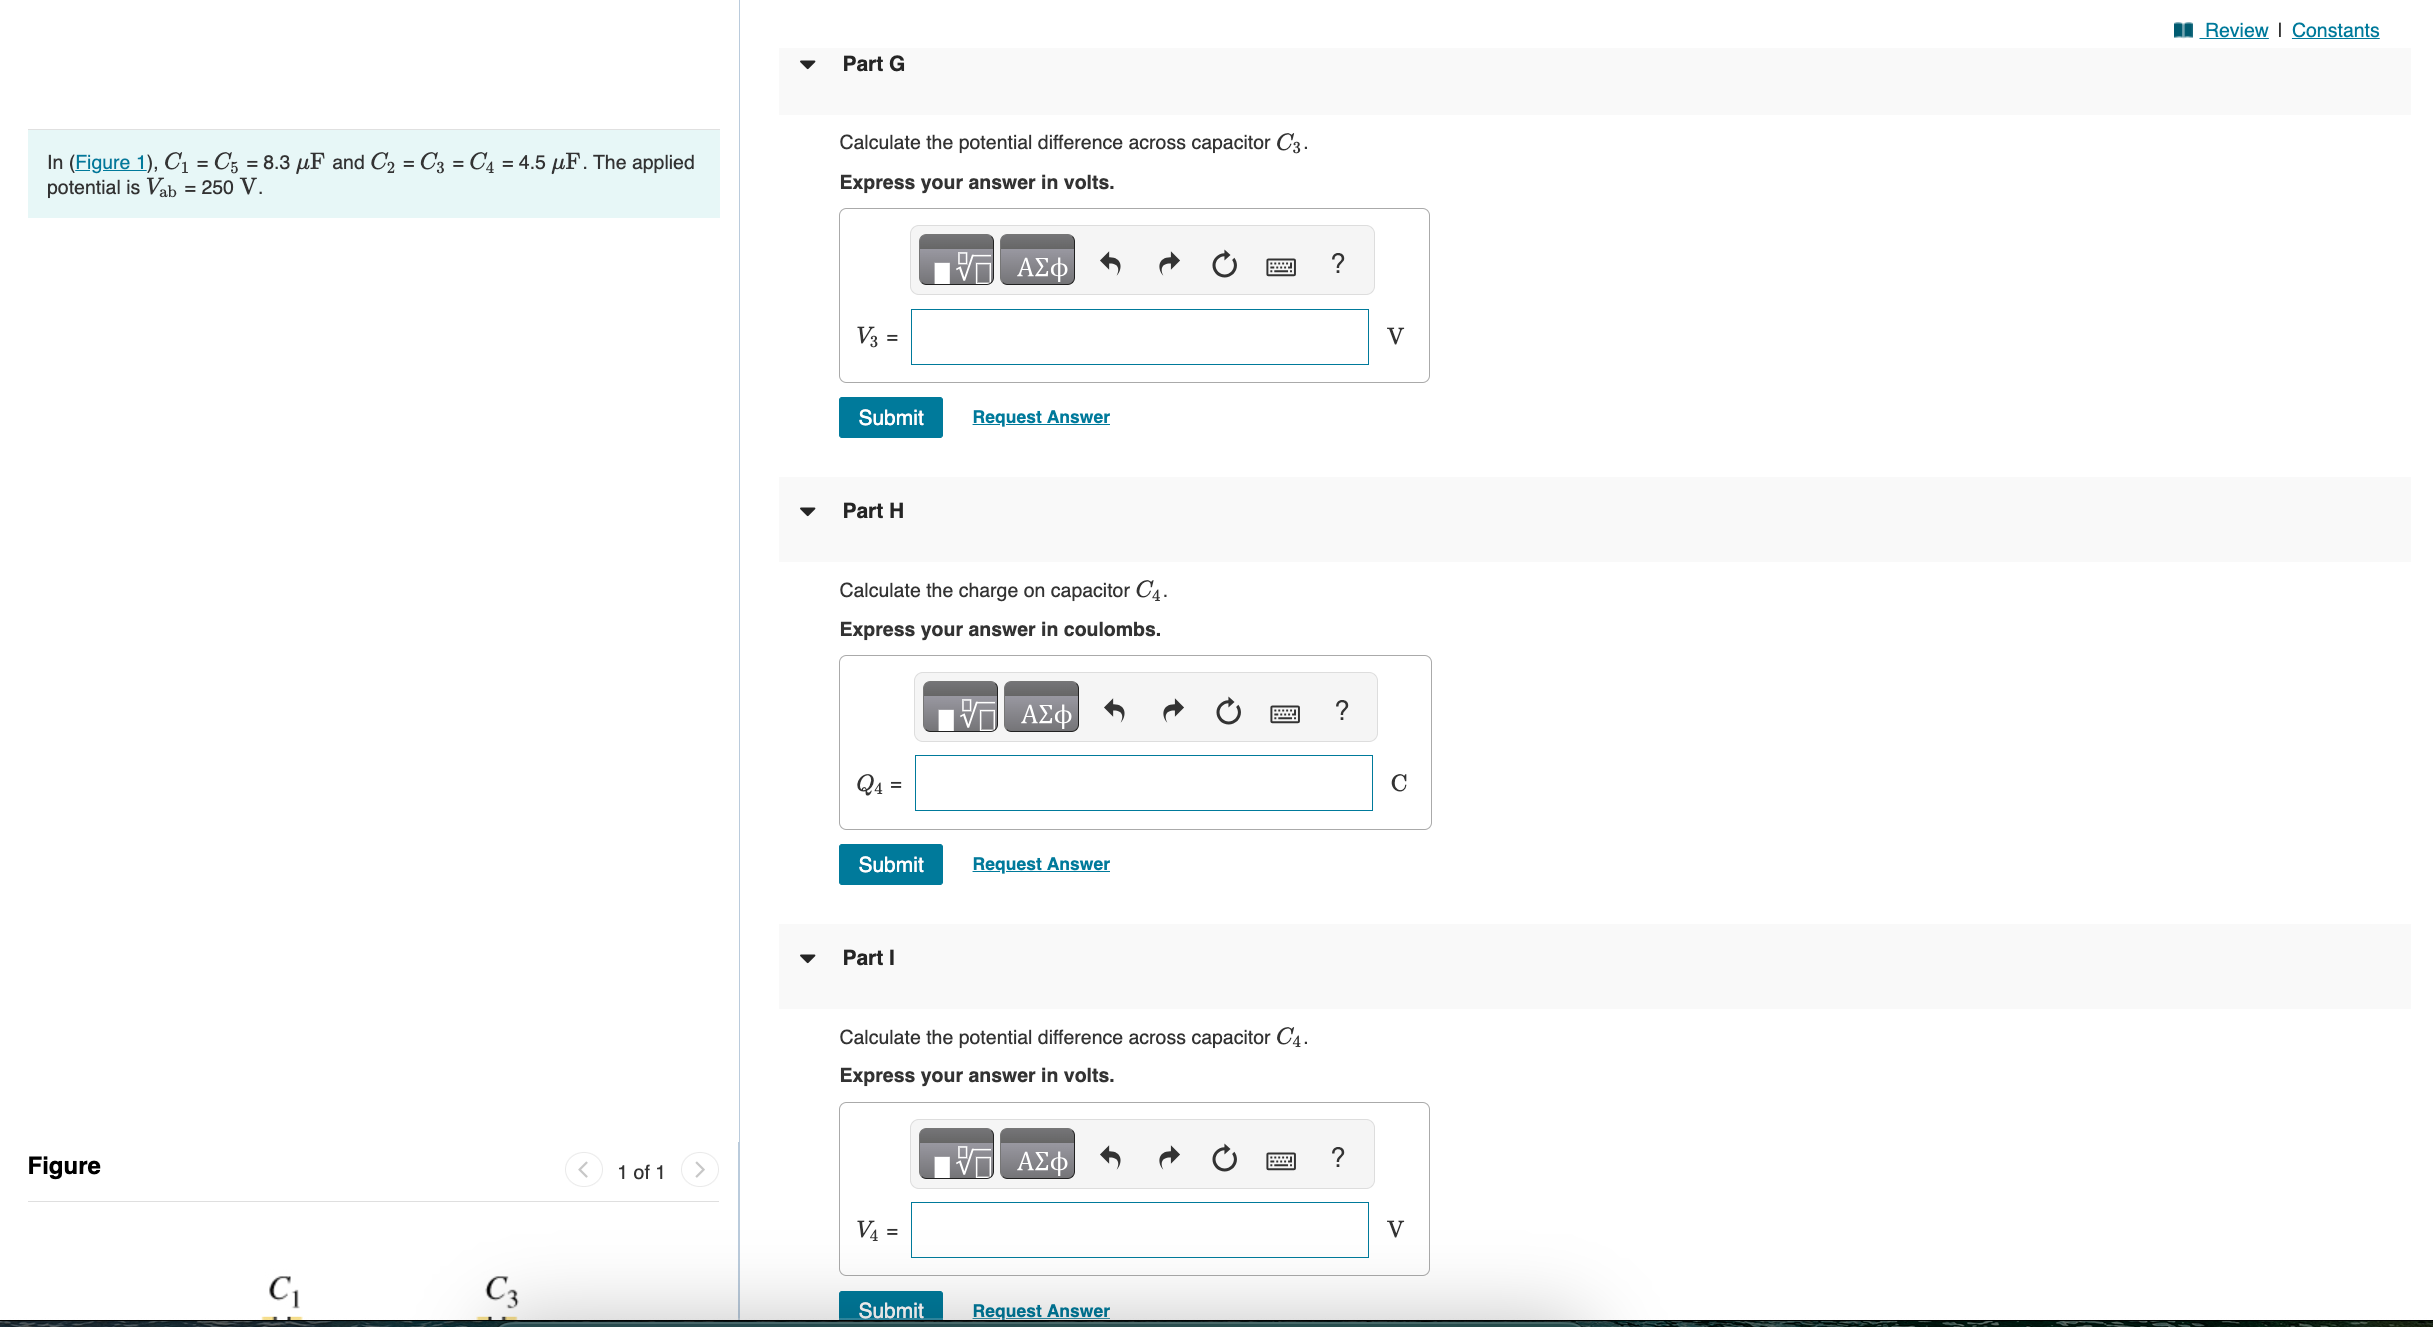Screen dimensions: 2433x1327
Task: Collapse the Part I section
Action: 808,958
